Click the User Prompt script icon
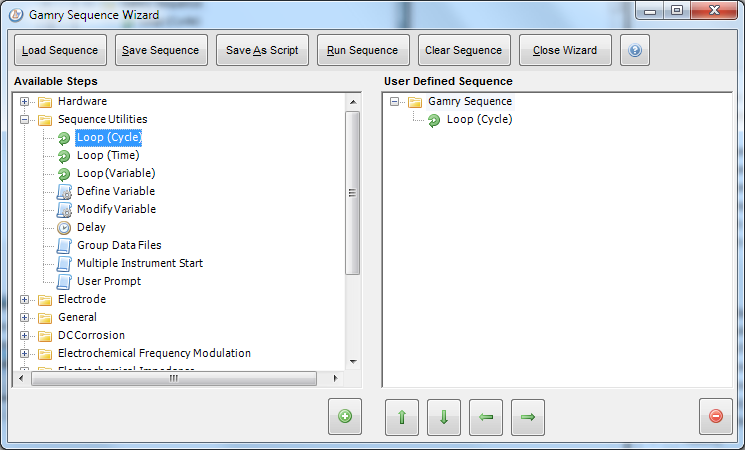 click(64, 282)
